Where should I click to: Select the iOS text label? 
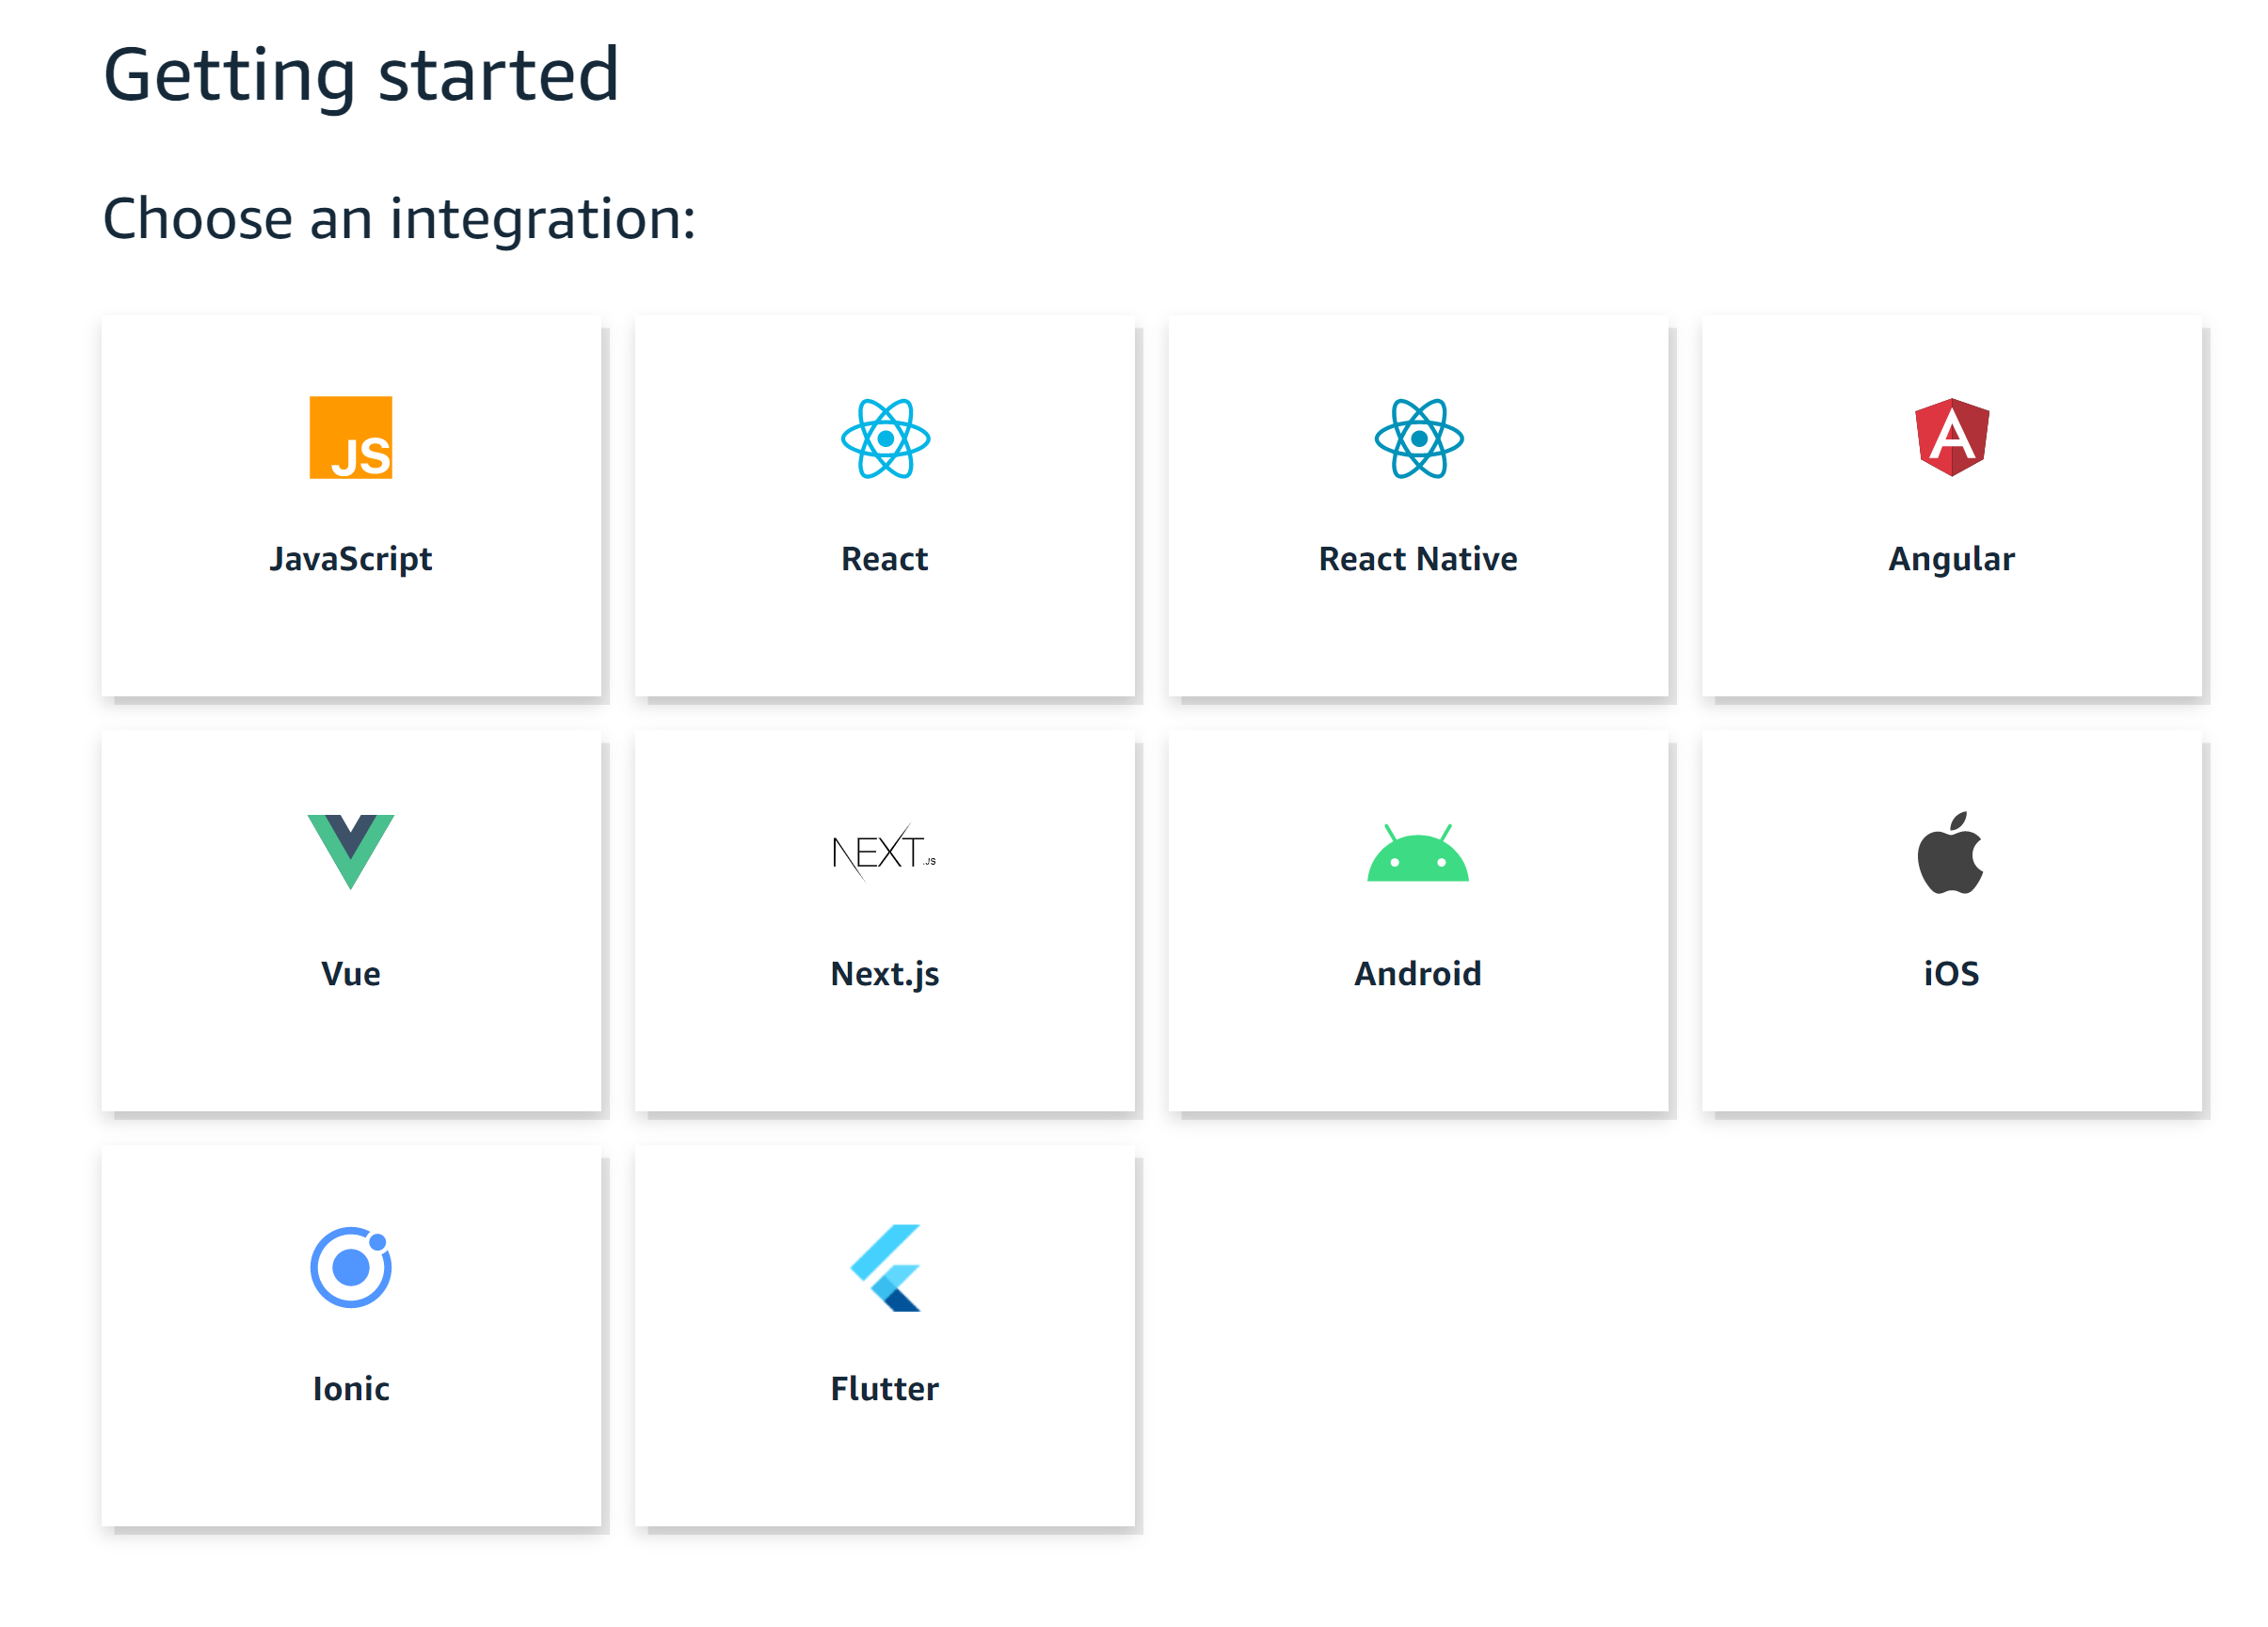point(1951,973)
